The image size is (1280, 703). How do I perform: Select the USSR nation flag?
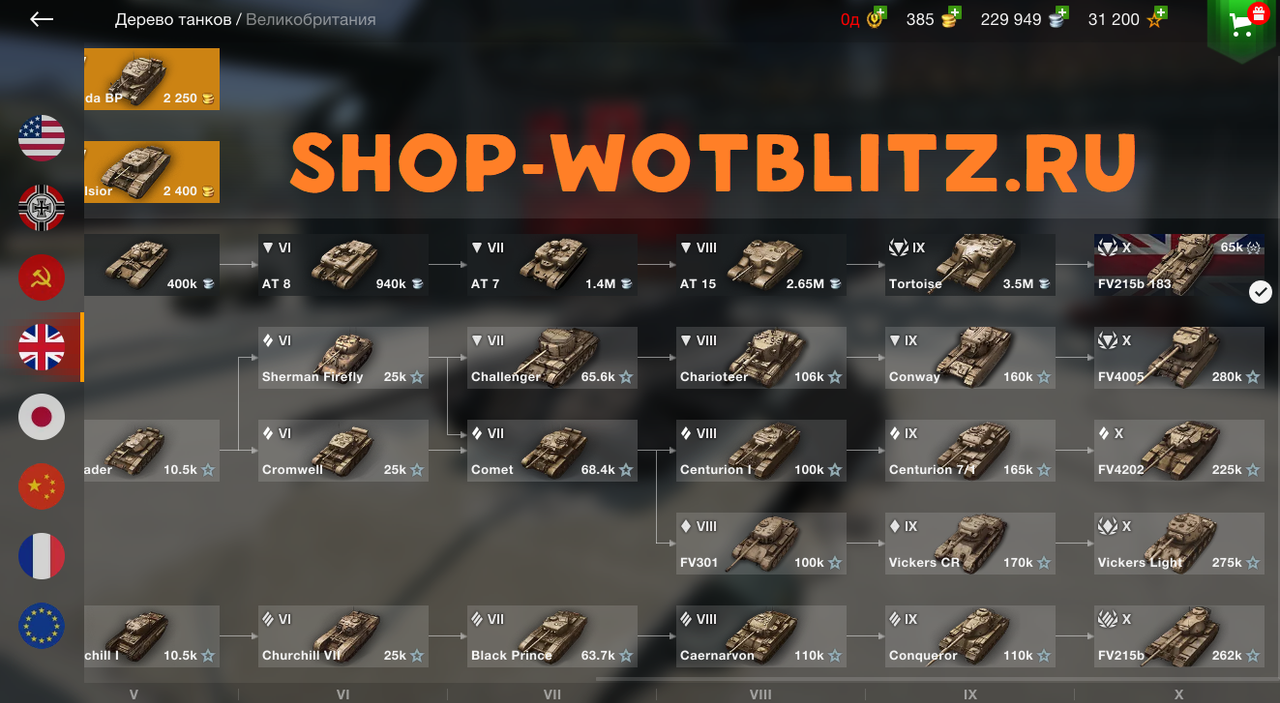click(41, 278)
